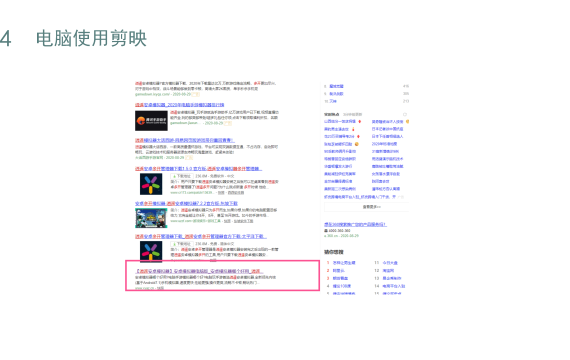Viewport: 570px width, 360px height.
Task: Select the suggested search ranked number 14
Action: tap(394, 286)
